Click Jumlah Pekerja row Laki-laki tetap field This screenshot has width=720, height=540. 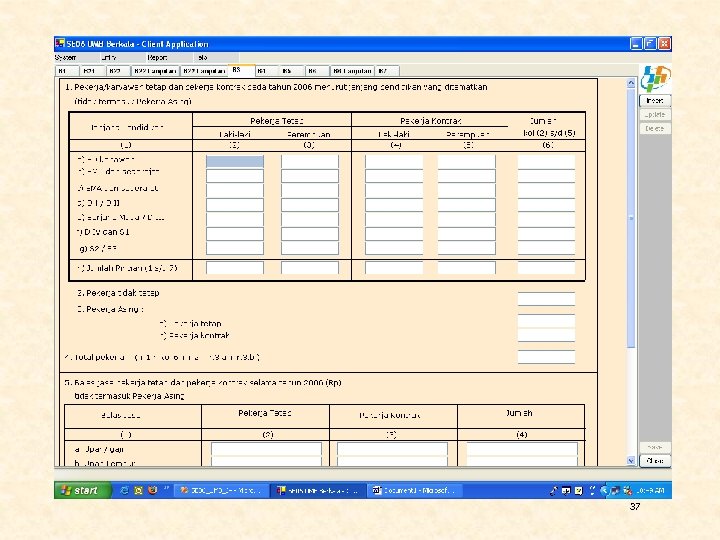[235, 268]
